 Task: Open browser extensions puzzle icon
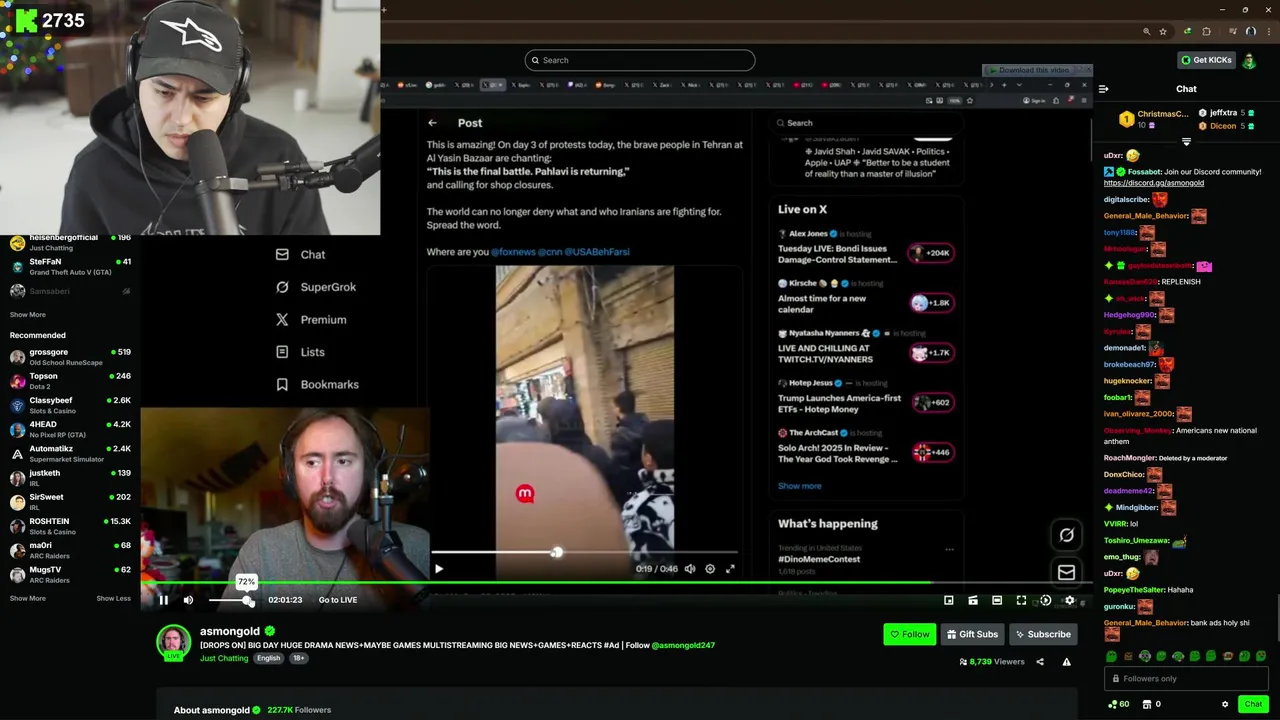(1206, 32)
